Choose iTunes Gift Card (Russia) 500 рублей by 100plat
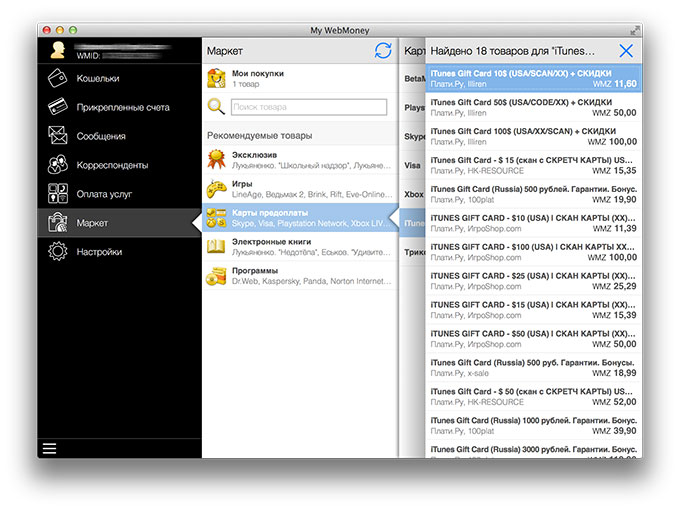Image resolution: width=680 pixels, height=510 pixels. point(533,194)
